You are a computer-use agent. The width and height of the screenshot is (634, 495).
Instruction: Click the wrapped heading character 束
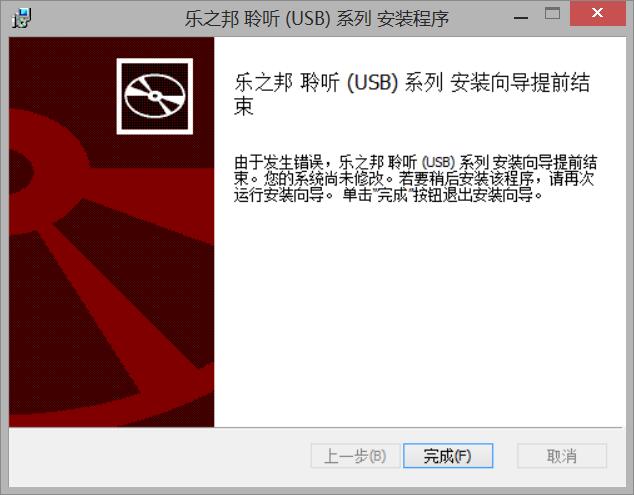point(244,106)
